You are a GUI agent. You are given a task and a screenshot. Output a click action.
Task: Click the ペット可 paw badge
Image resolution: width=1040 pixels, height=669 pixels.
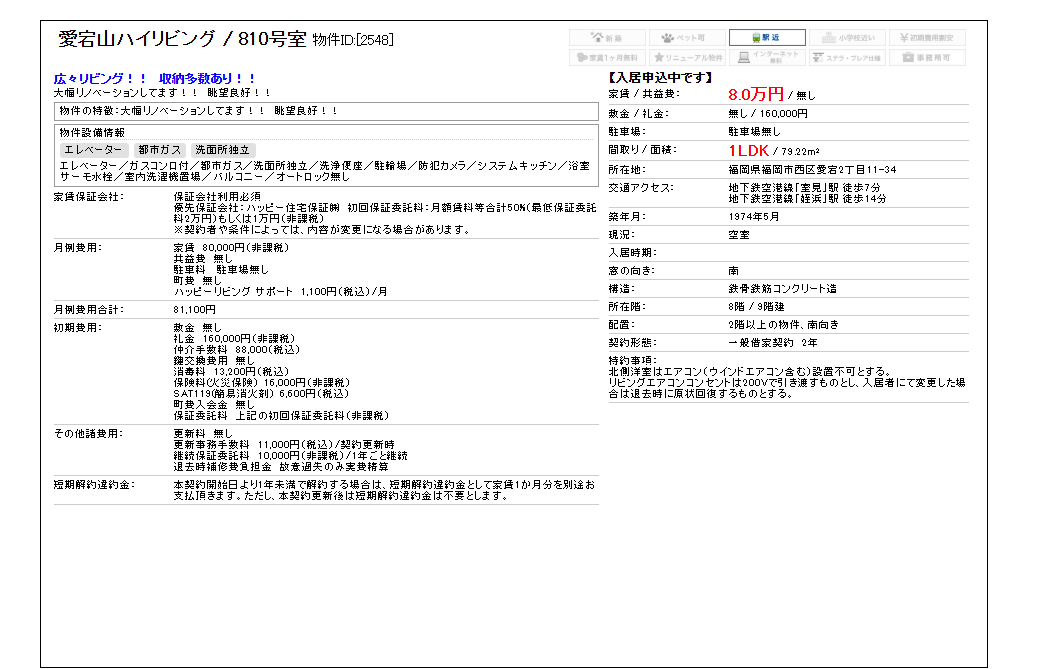click(x=688, y=37)
